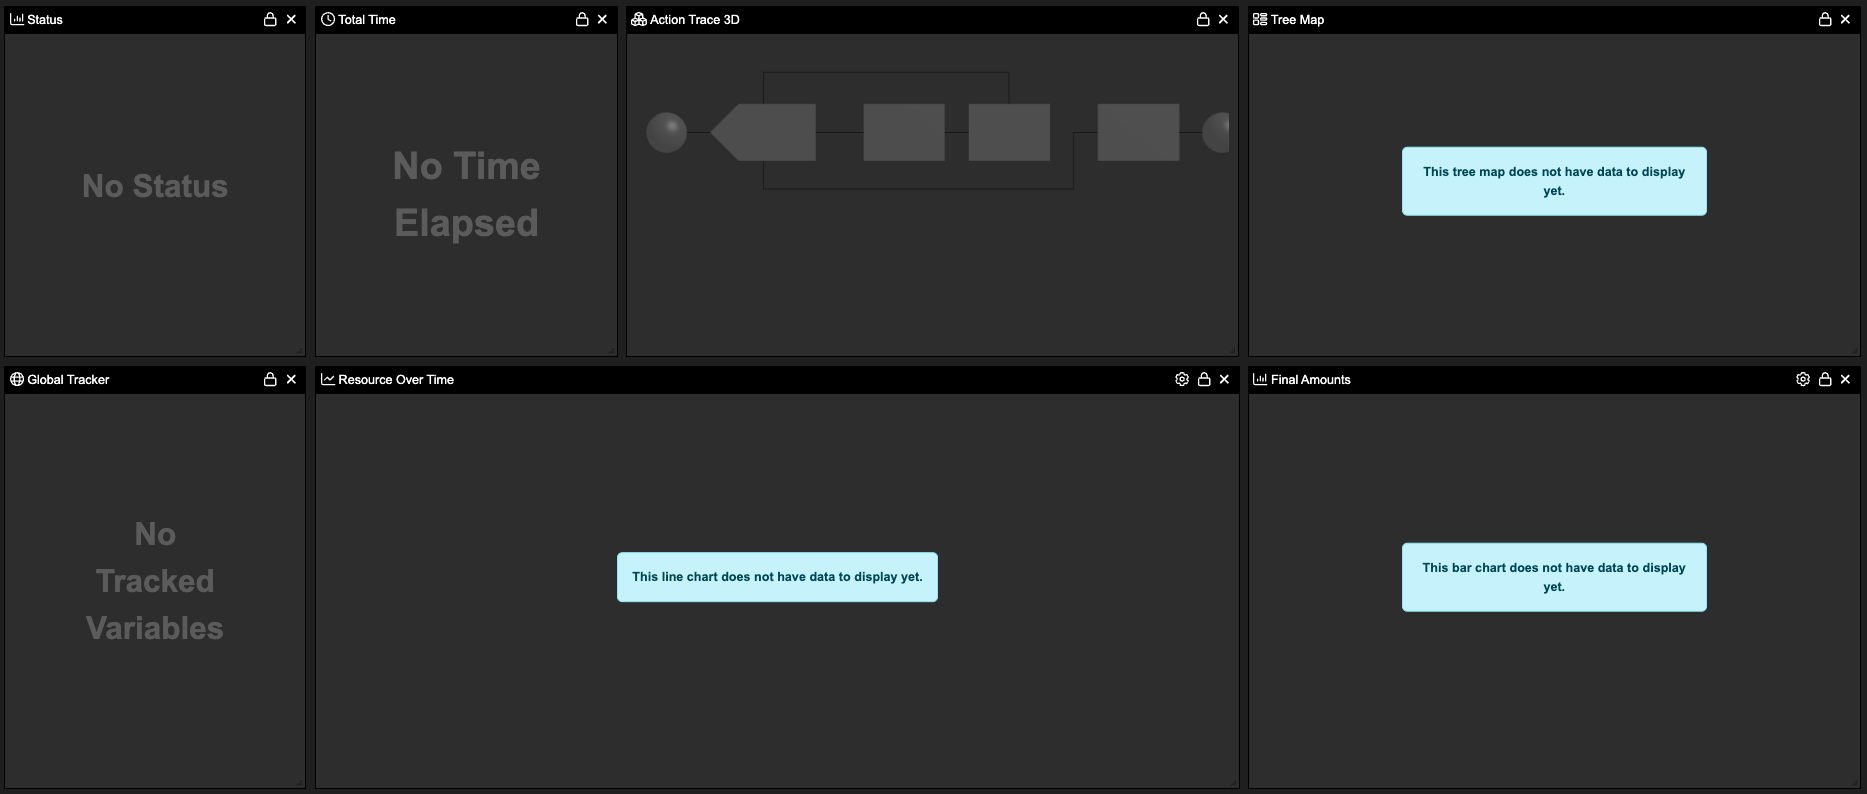Click the Tree Map grid icon
Viewport: 1867px width, 794px height.
(1260, 19)
